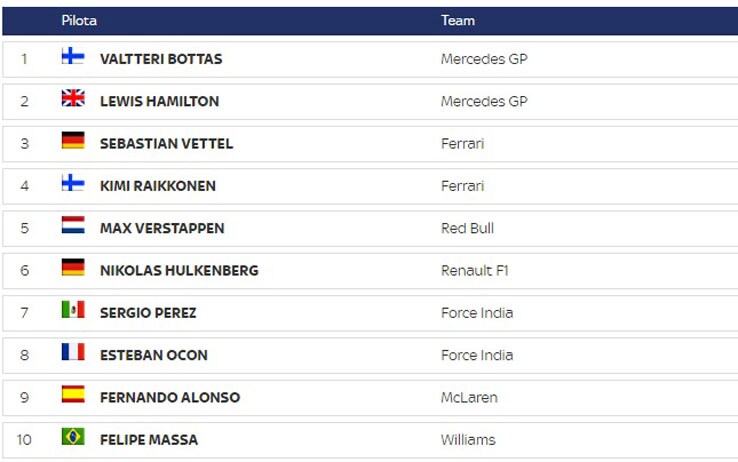Click the Williams team entry
The height and width of the screenshot is (462, 738).
[x=468, y=440]
